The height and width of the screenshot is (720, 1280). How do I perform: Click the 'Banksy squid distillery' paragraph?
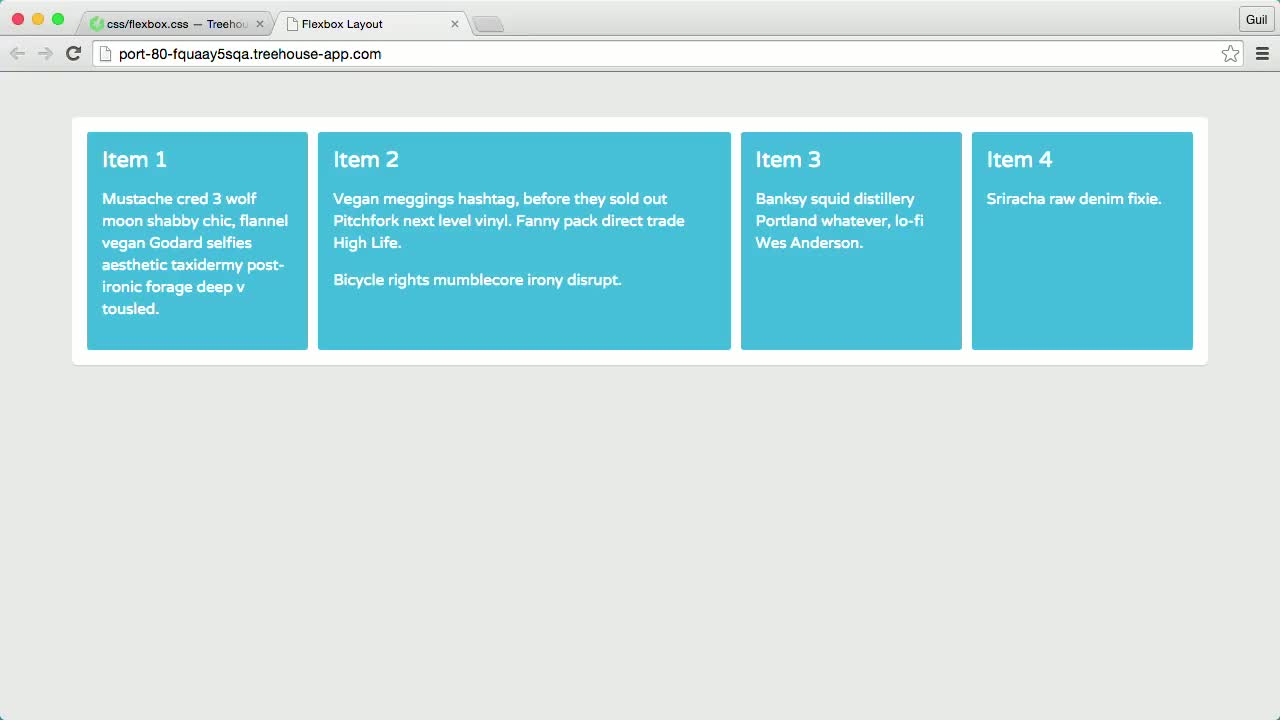tap(839, 221)
